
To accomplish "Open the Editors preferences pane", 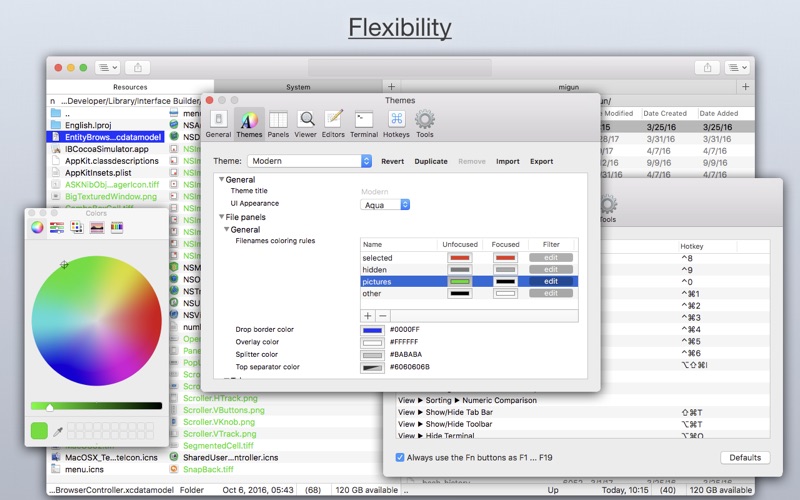I will tap(333, 124).
